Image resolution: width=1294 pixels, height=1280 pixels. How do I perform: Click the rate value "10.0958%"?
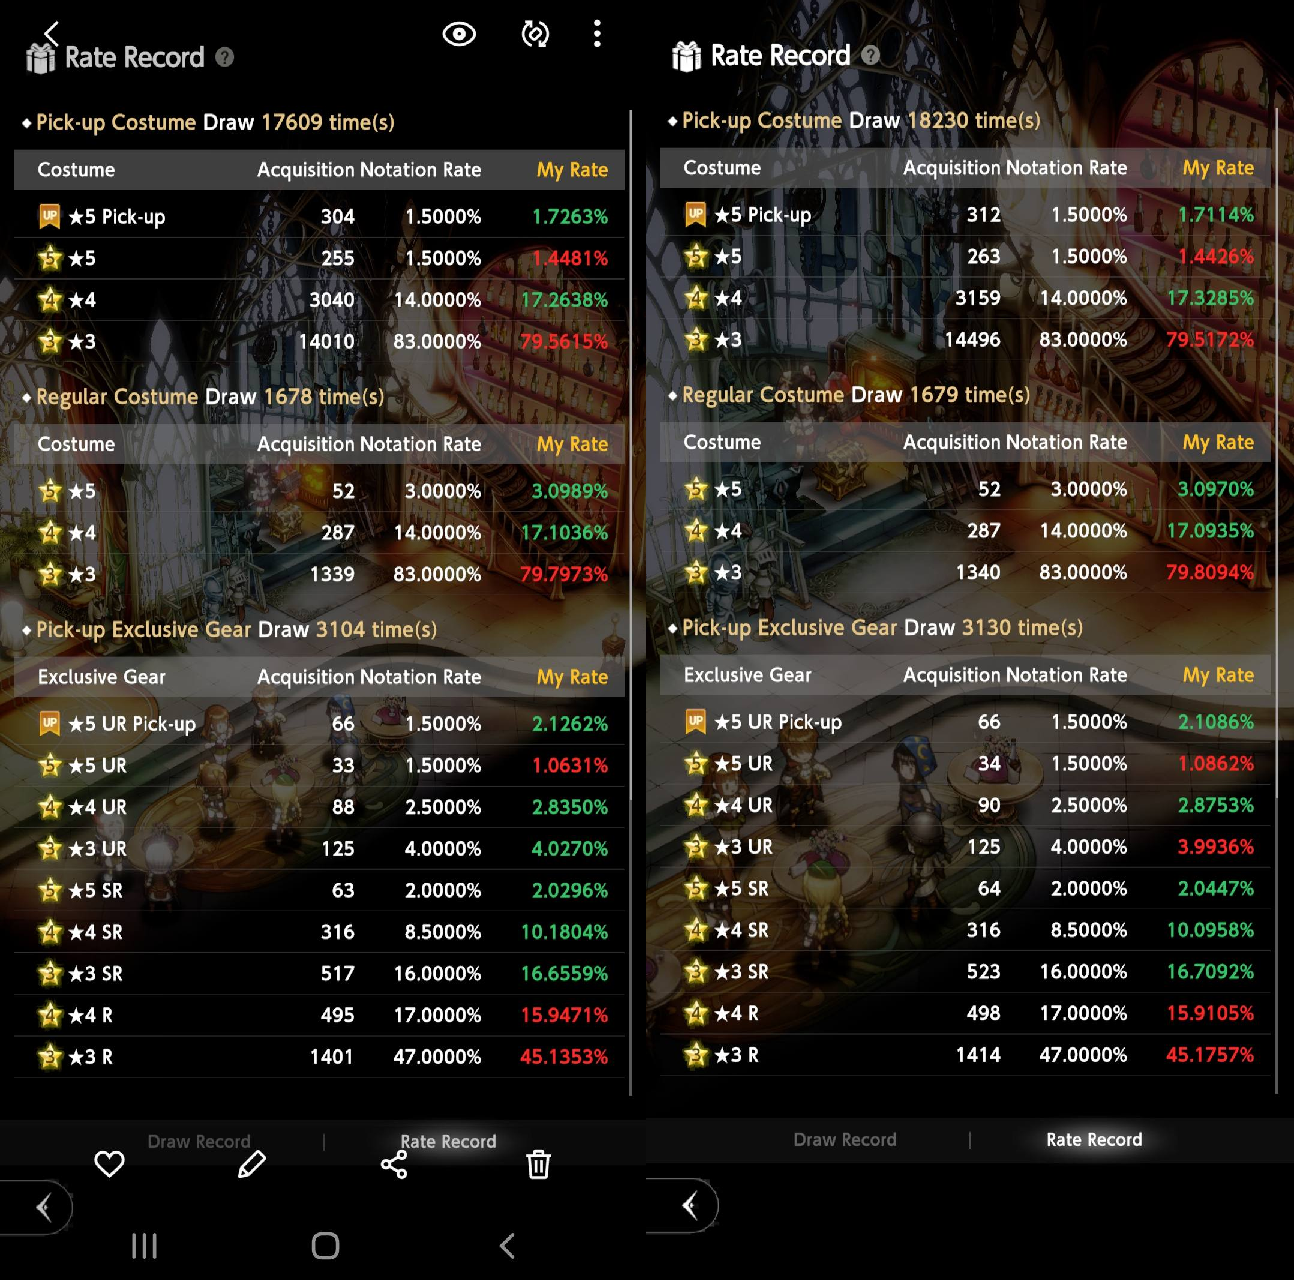pos(1210,930)
